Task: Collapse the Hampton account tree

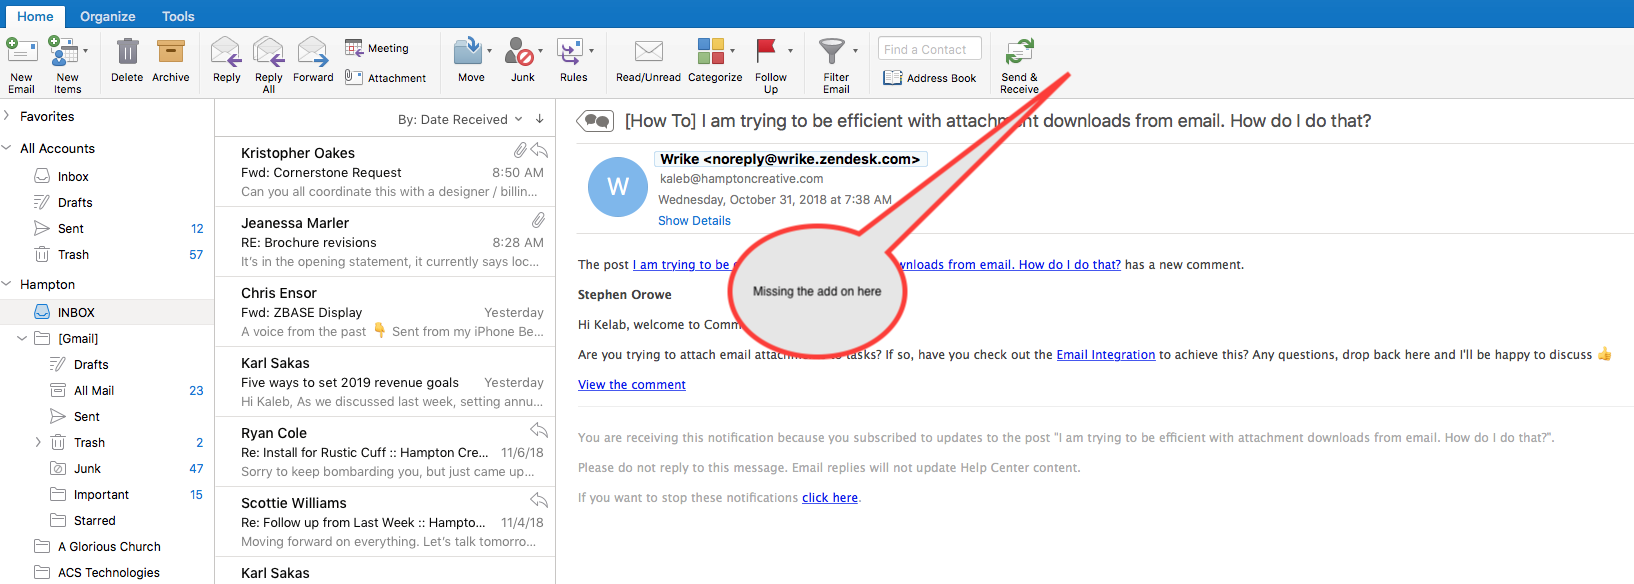Action: pyautogui.click(x=8, y=284)
